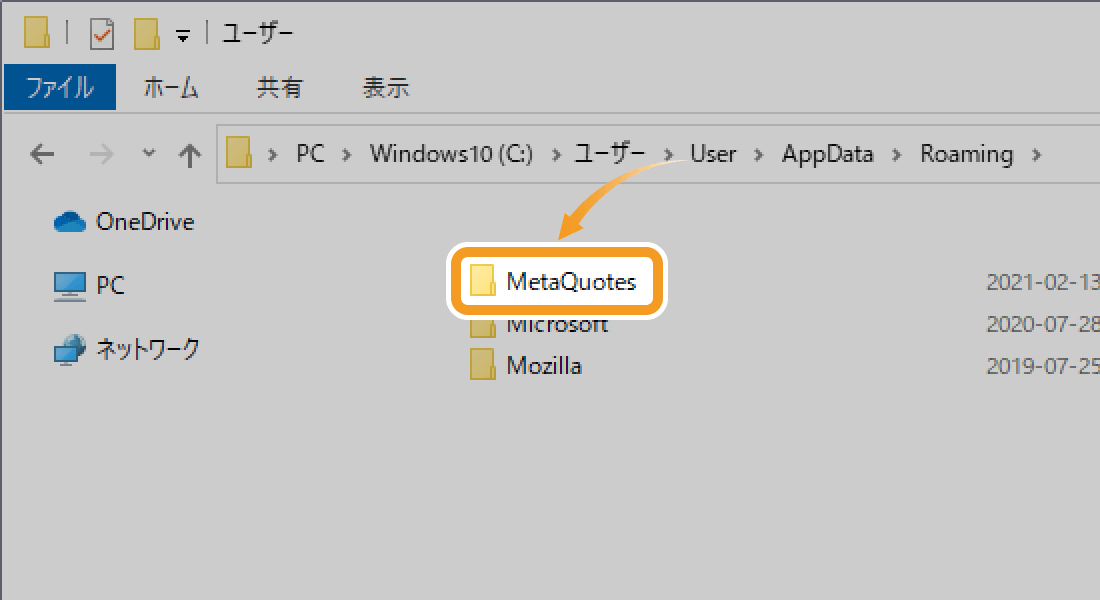Image resolution: width=1100 pixels, height=600 pixels.
Task: Open recent locations dropdown chevron
Action: click(x=149, y=153)
